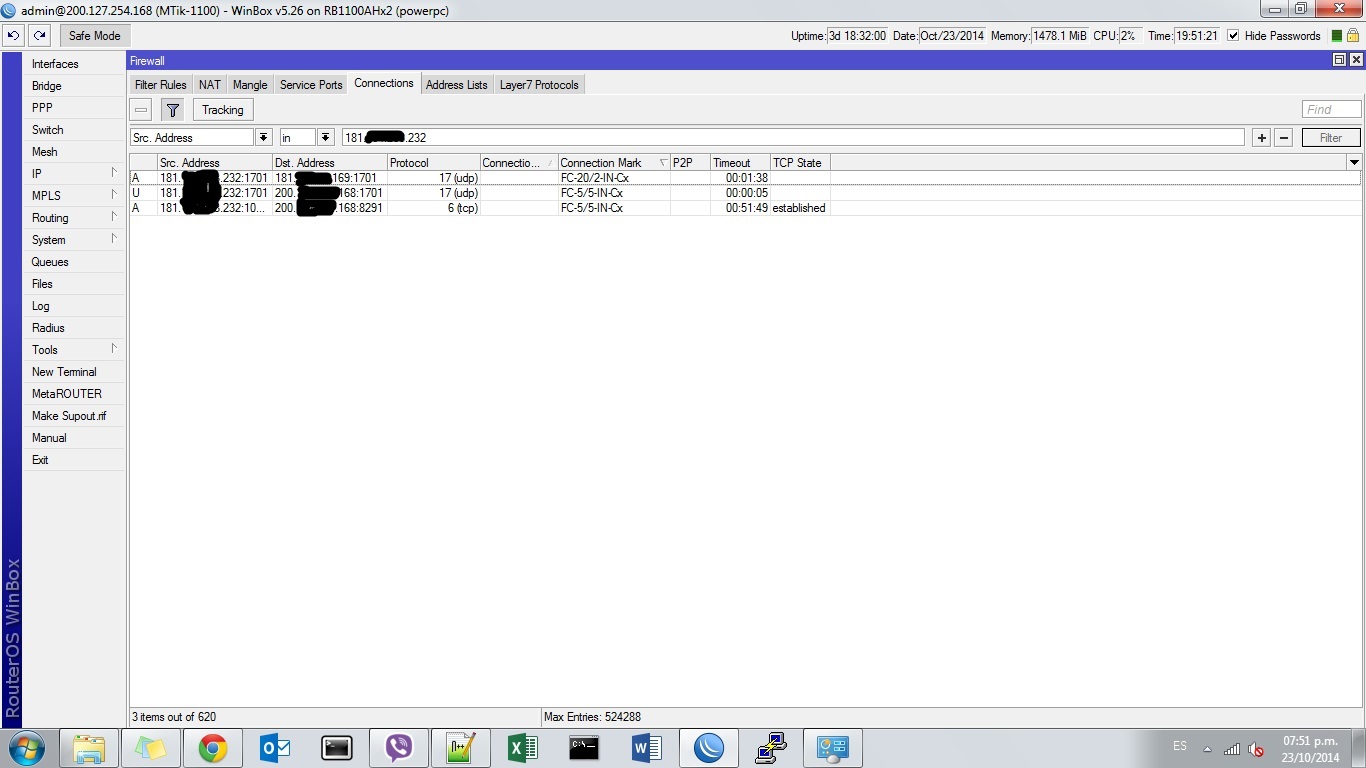
Task: Open Outlook from the taskbar
Action: click(x=274, y=748)
